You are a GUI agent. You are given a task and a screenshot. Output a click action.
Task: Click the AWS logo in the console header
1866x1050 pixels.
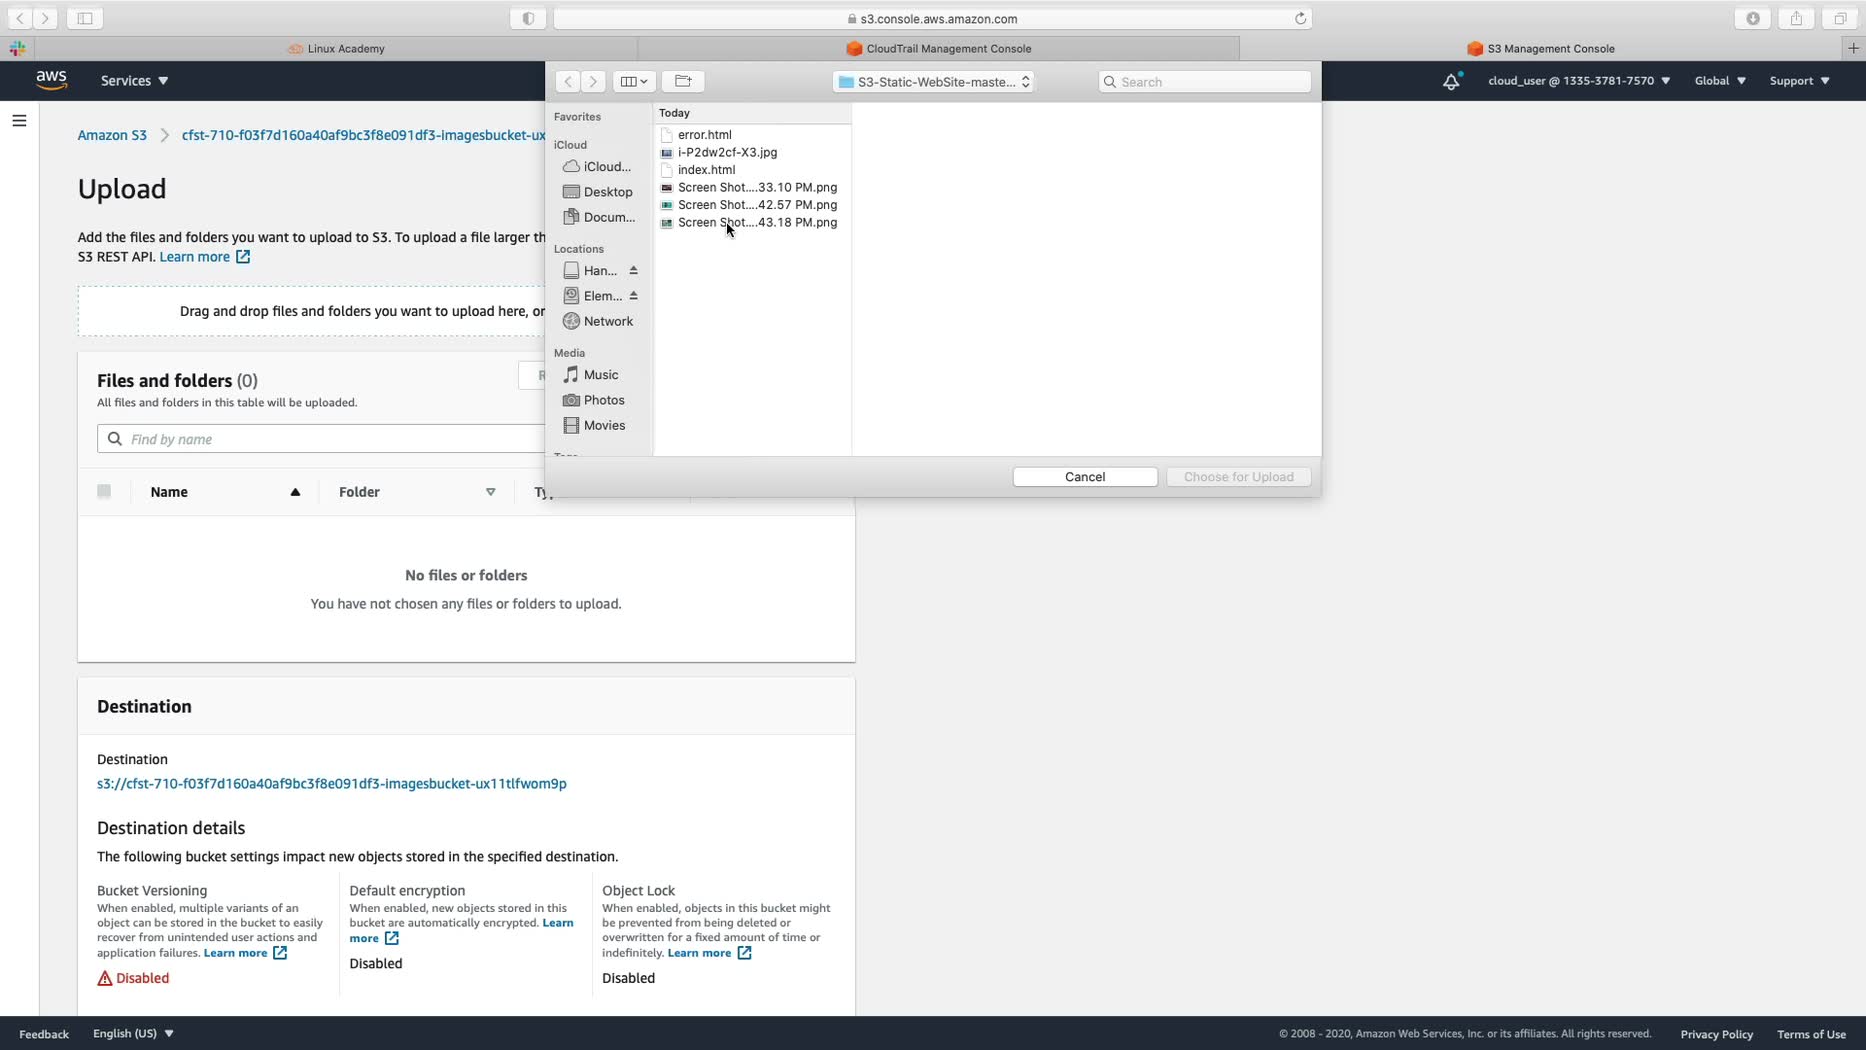point(51,80)
